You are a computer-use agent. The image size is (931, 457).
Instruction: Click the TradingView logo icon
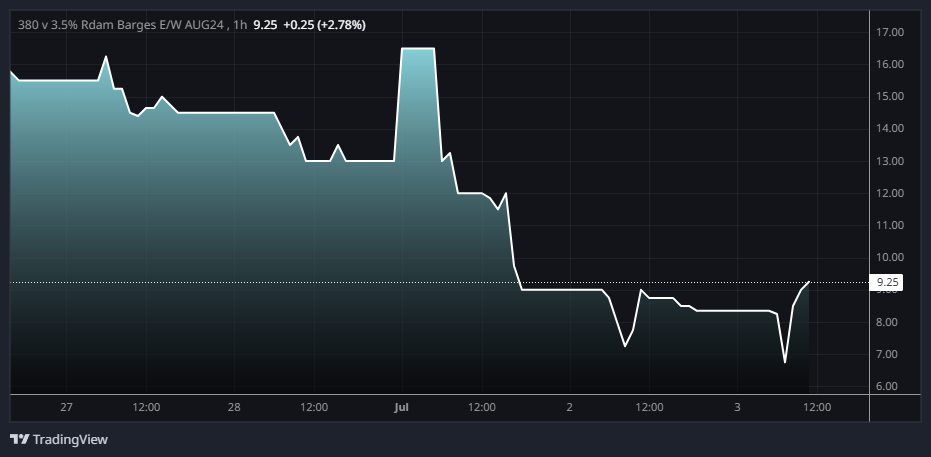click(19, 439)
